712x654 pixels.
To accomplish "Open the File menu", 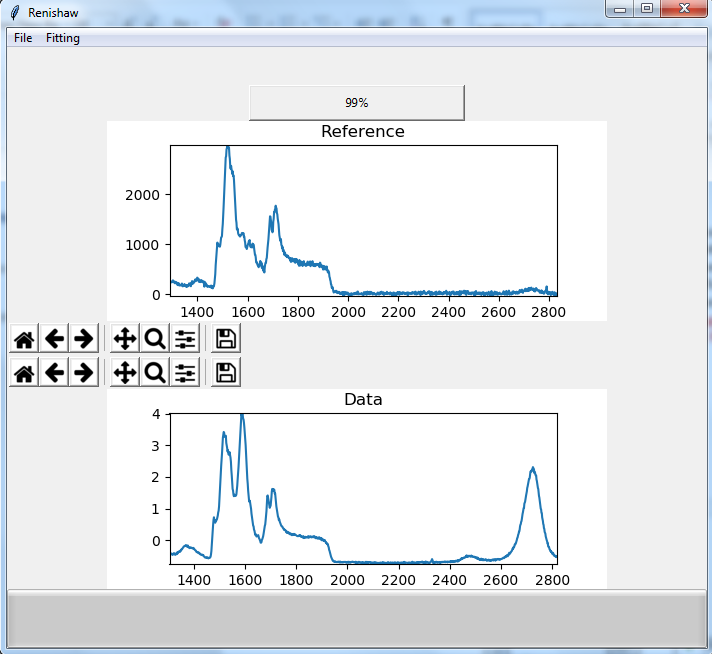I will point(23,38).
